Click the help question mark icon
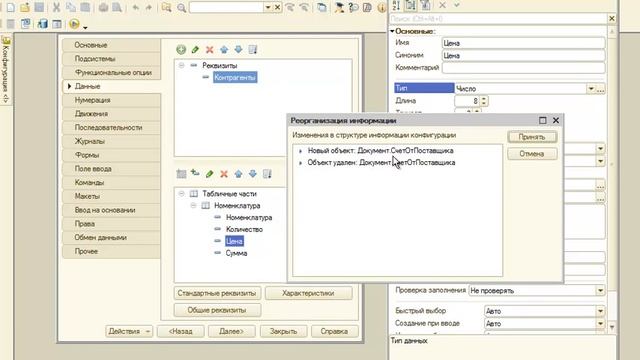The height and width of the screenshot is (360, 640). point(353,7)
